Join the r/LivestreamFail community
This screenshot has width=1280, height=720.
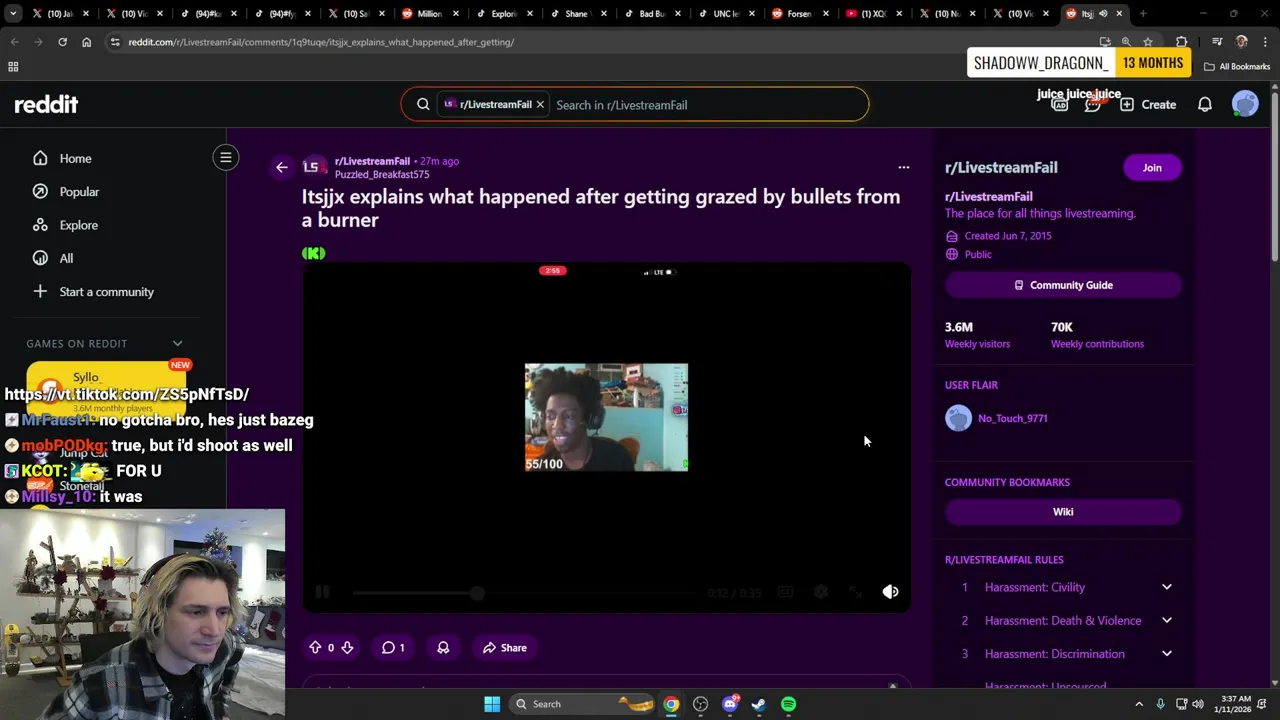point(1152,168)
